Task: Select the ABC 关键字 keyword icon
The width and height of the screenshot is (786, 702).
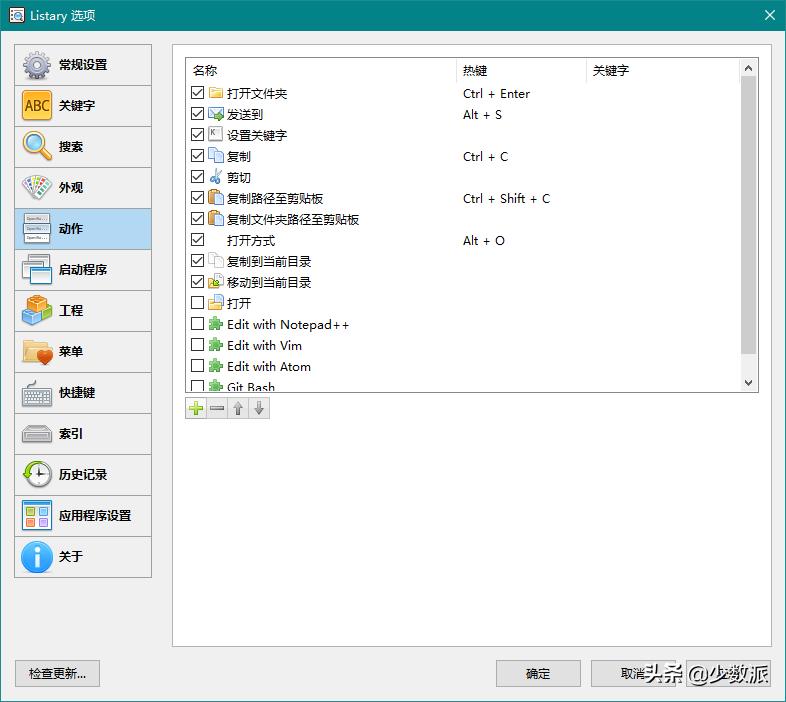Action: click(37, 106)
